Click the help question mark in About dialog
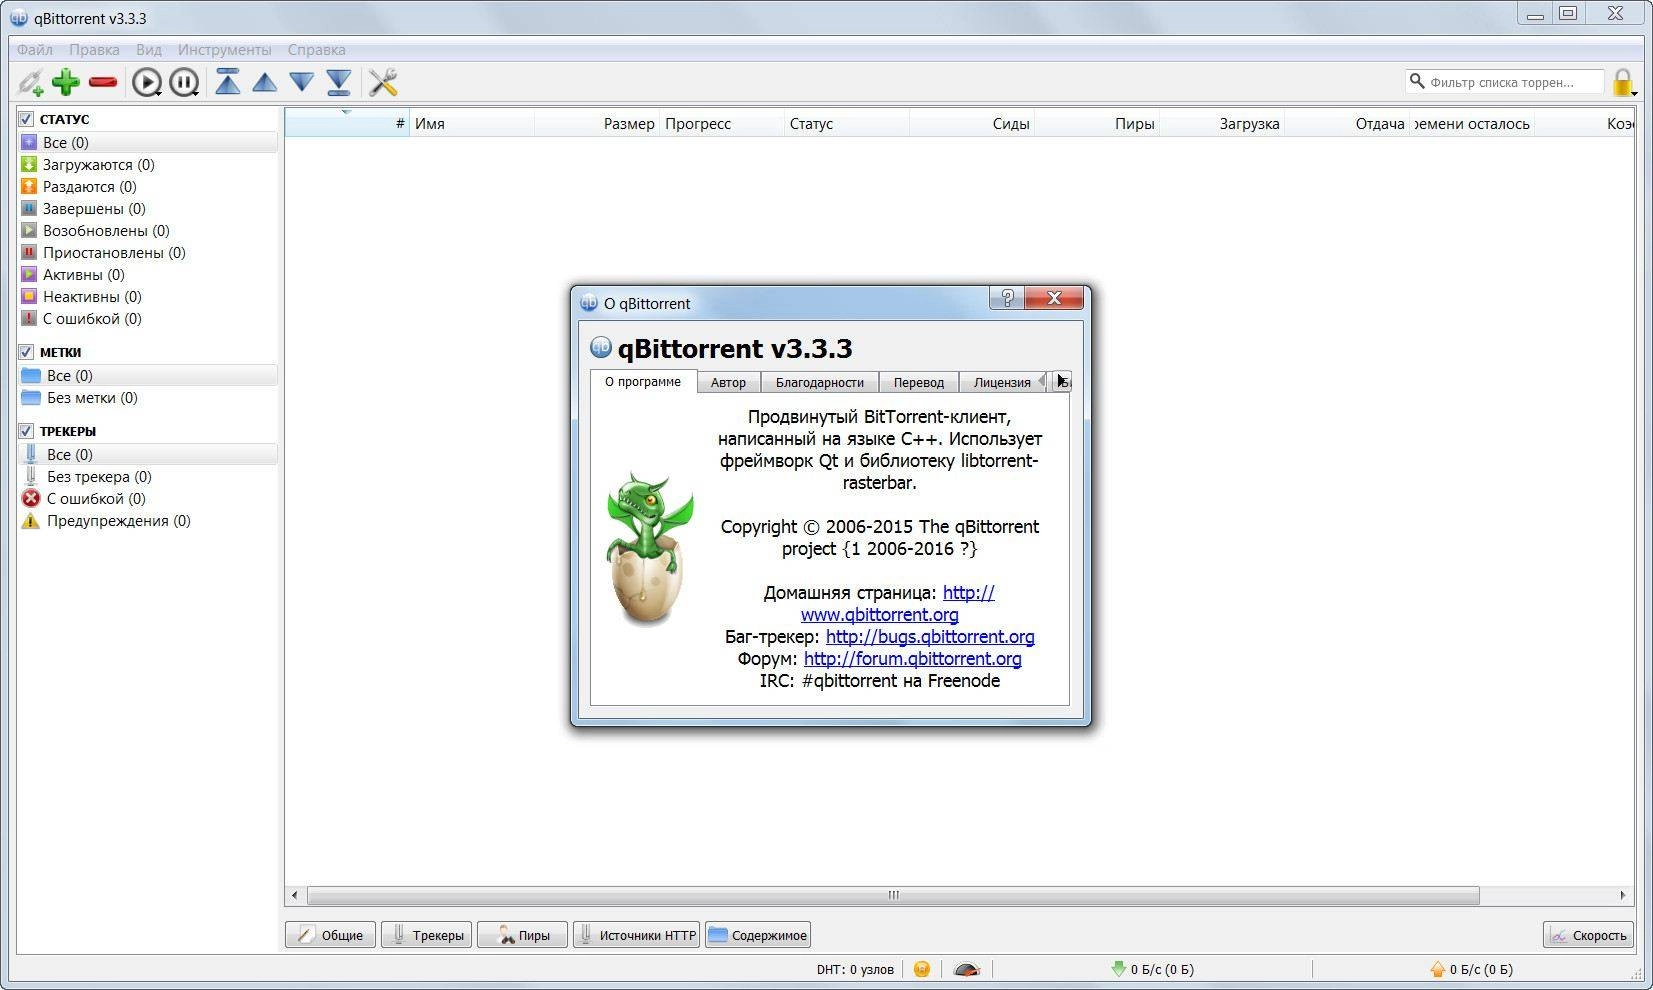 (x=1006, y=297)
